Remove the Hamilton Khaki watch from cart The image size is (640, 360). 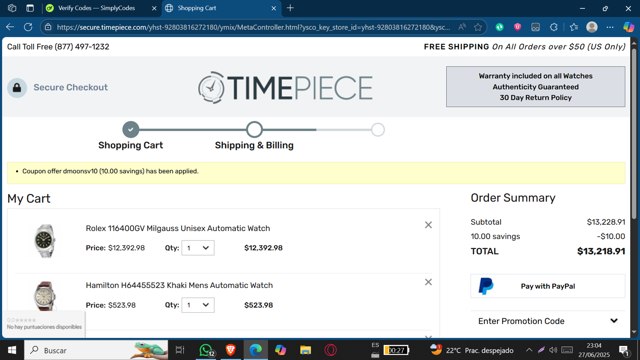[428, 282]
